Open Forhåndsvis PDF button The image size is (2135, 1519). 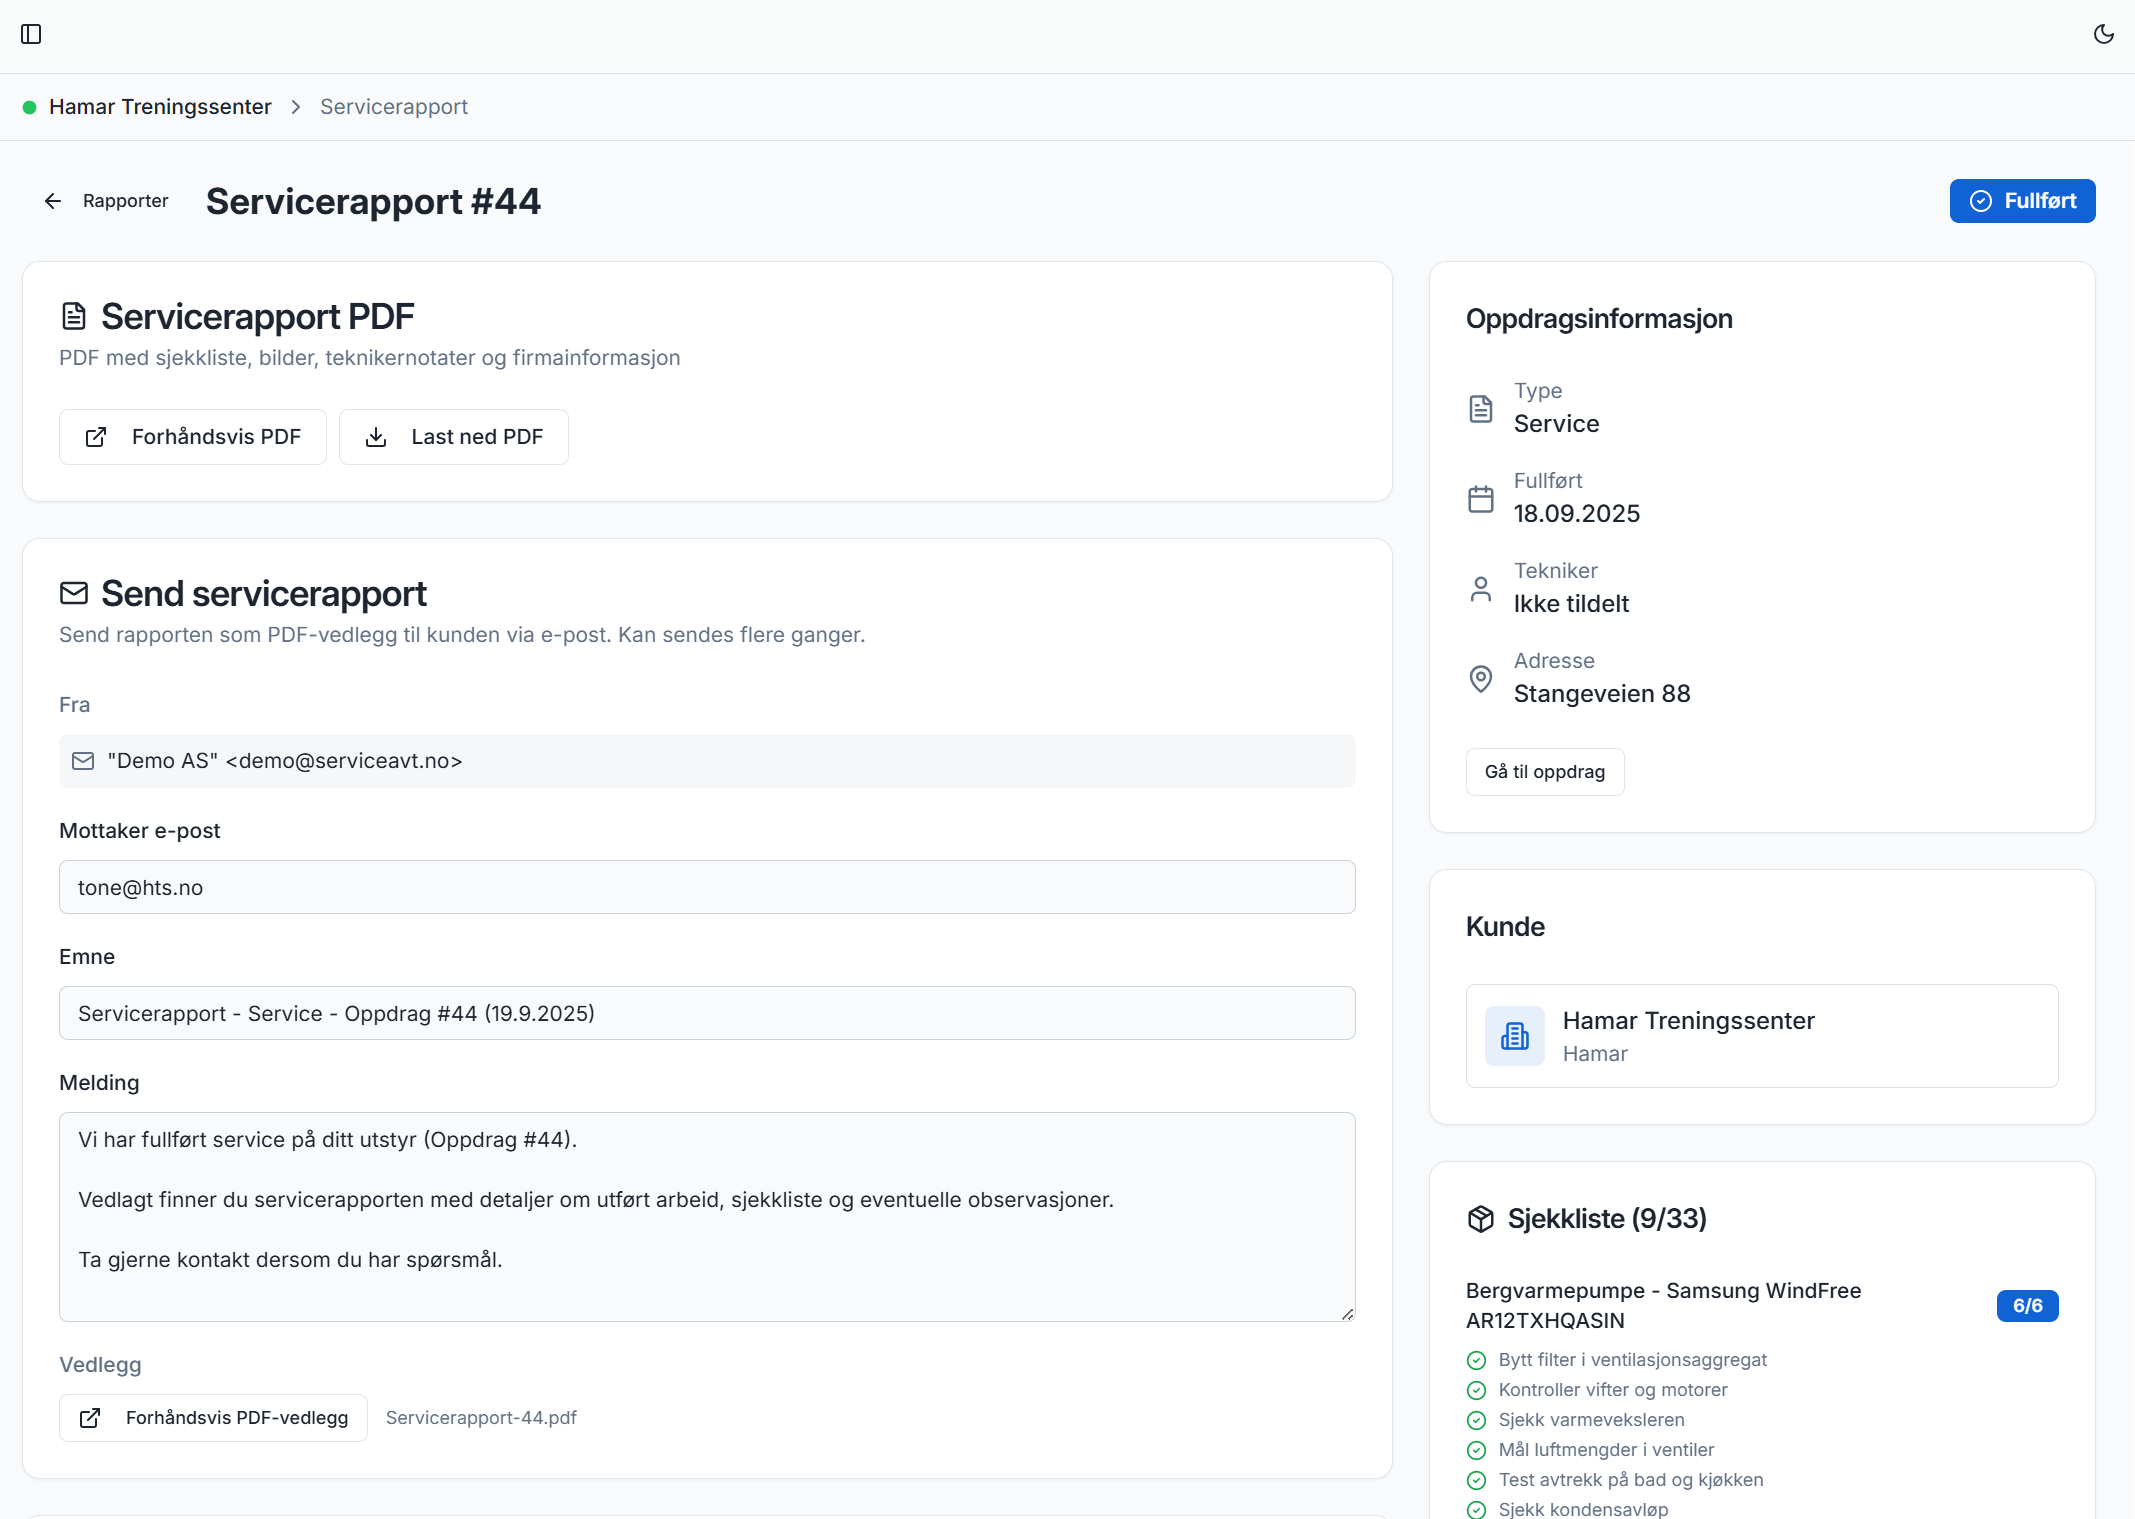(193, 437)
